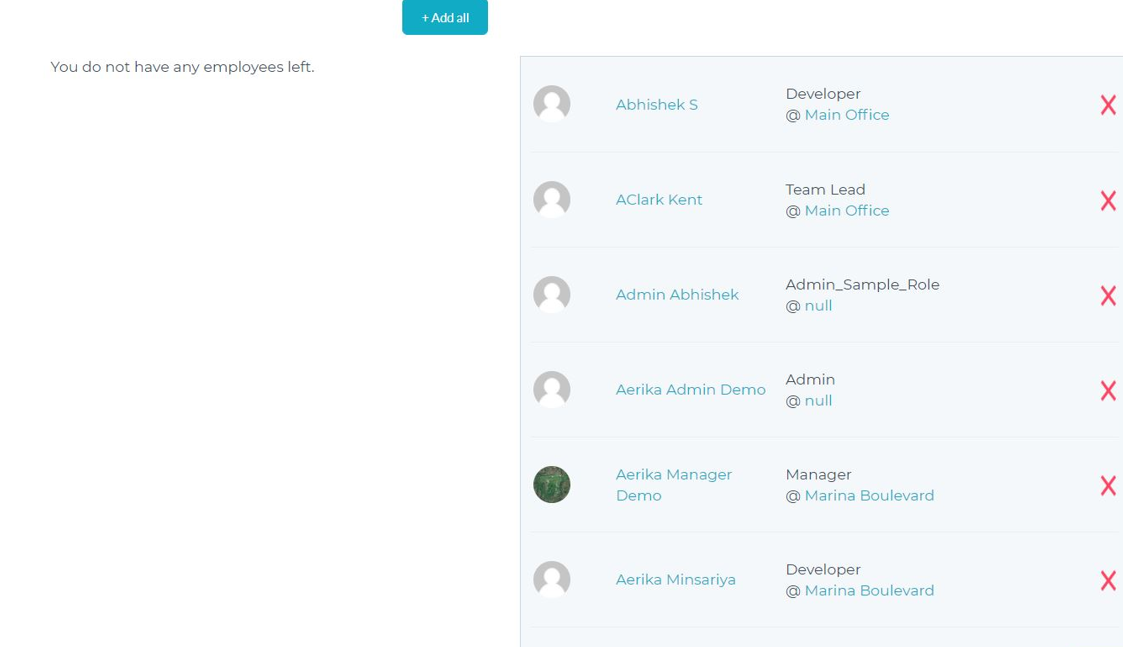Image resolution: width=1123 pixels, height=647 pixels.
Task: Remove Admin Abhishek with red X
Action: pos(1108,295)
